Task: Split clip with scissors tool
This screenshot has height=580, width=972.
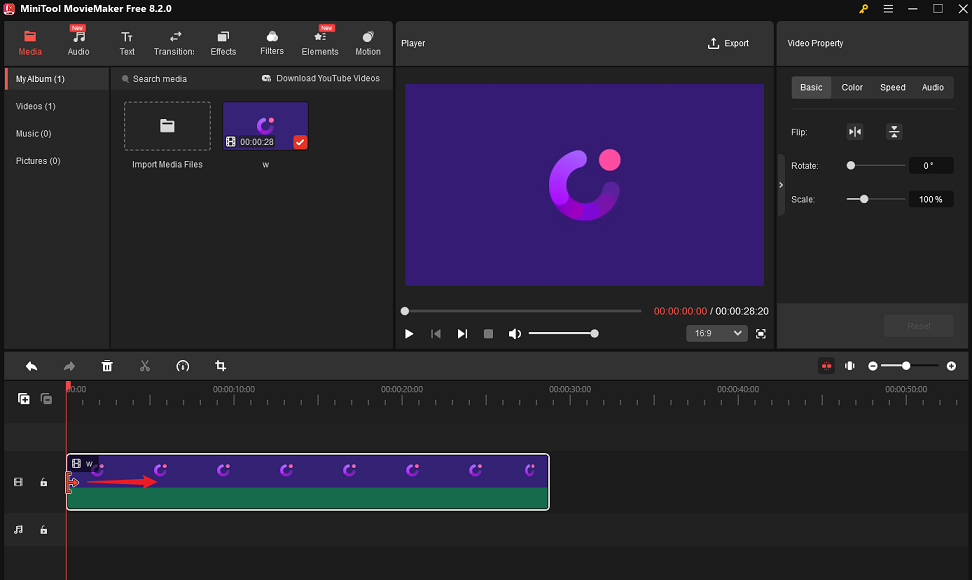Action: (x=144, y=366)
